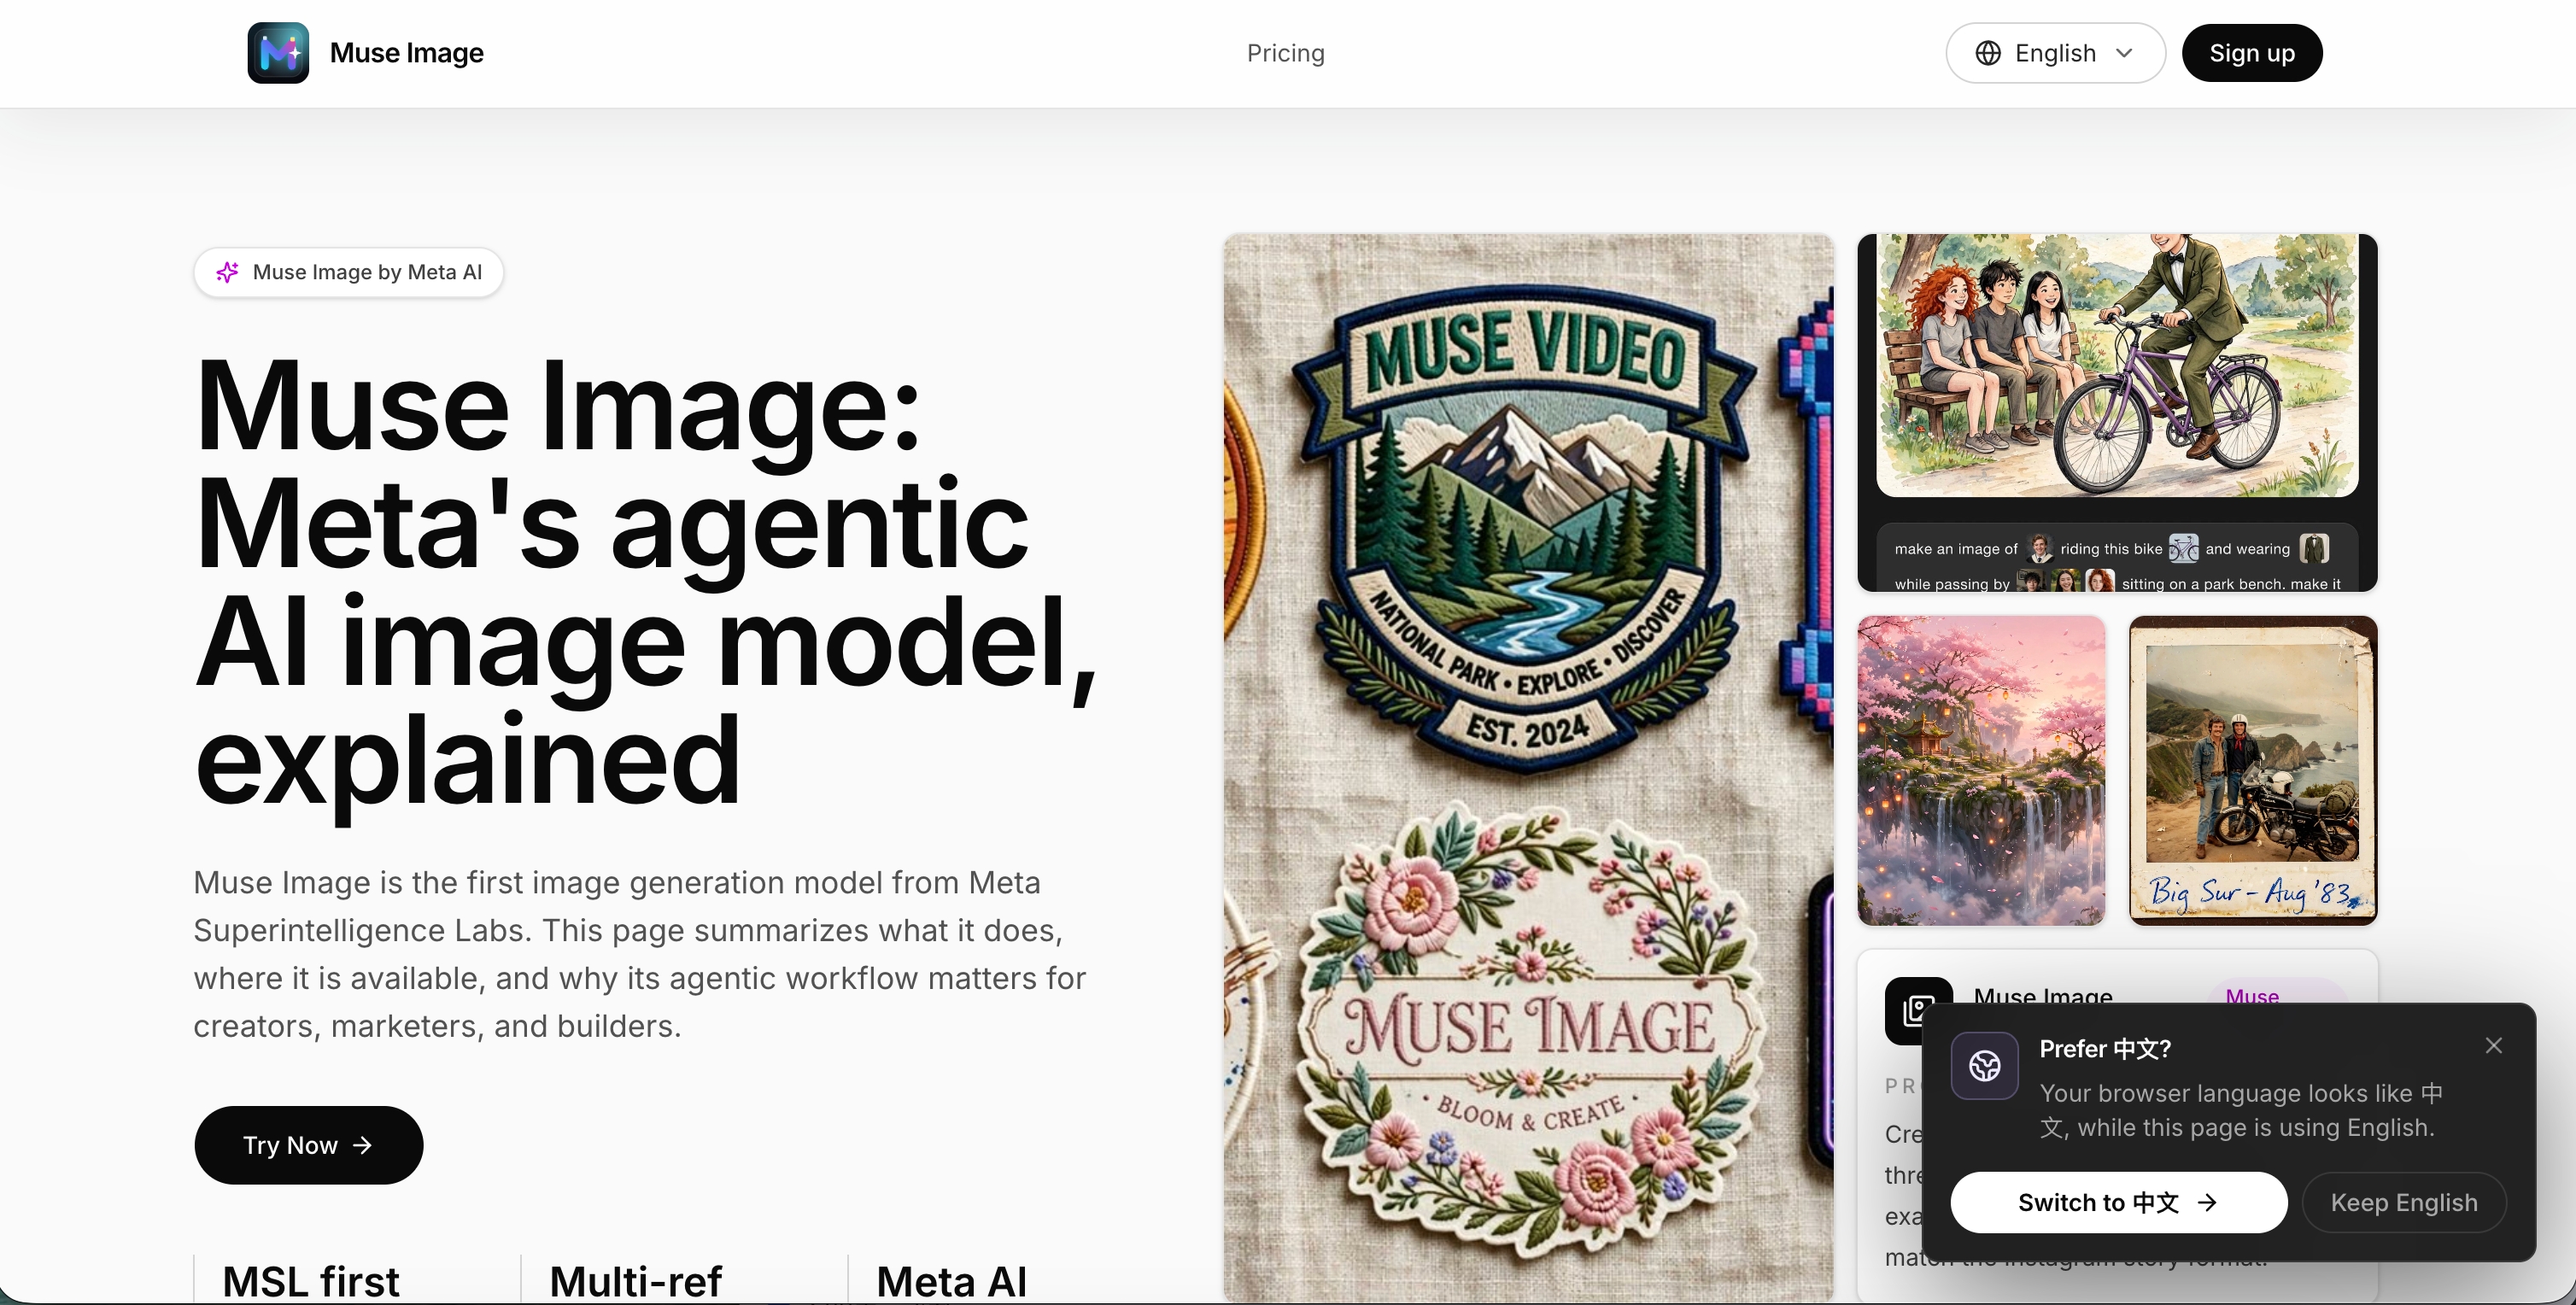Image resolution: width=2576 pixels, height=1305 pixels.
Task: Click the Multi-ref heading
Action: (x=635, y=1281)
